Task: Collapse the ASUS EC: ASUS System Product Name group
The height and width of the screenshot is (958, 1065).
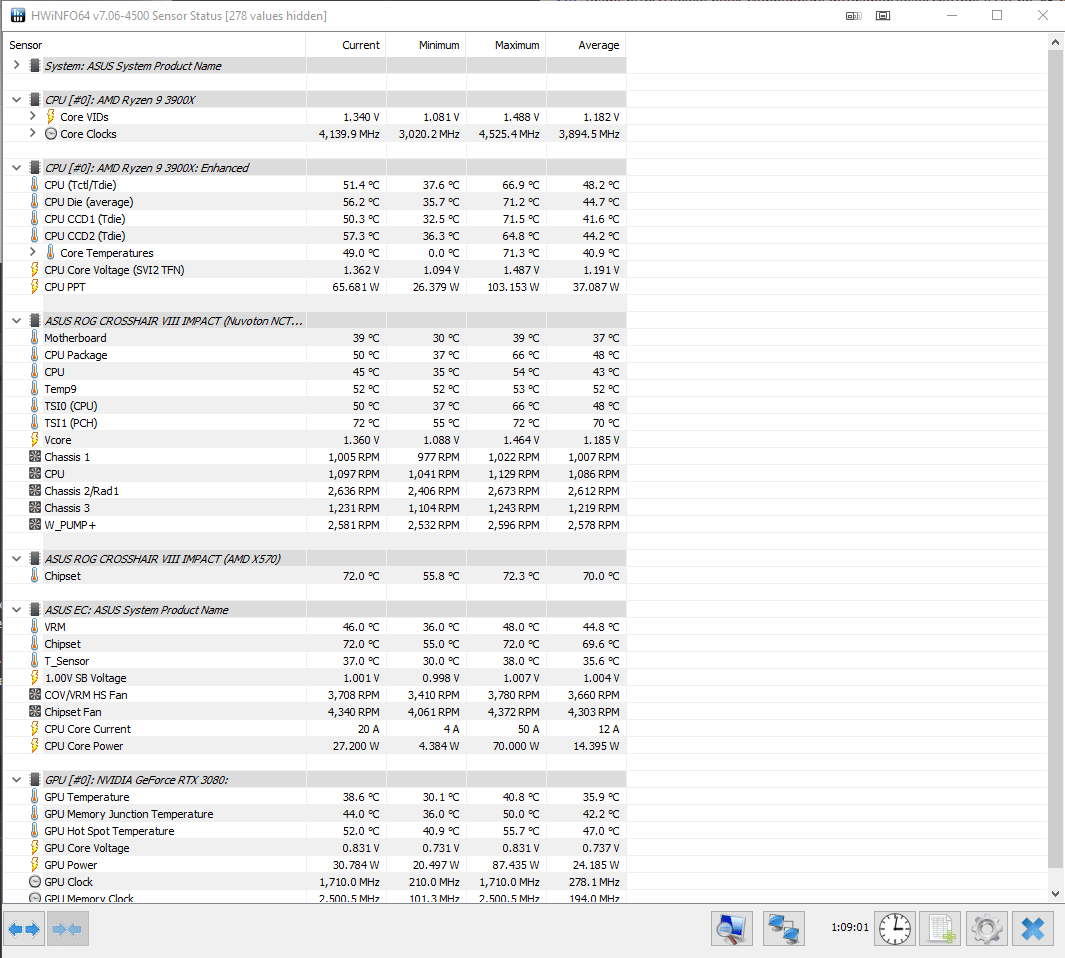Action: [x=16, y=609]
